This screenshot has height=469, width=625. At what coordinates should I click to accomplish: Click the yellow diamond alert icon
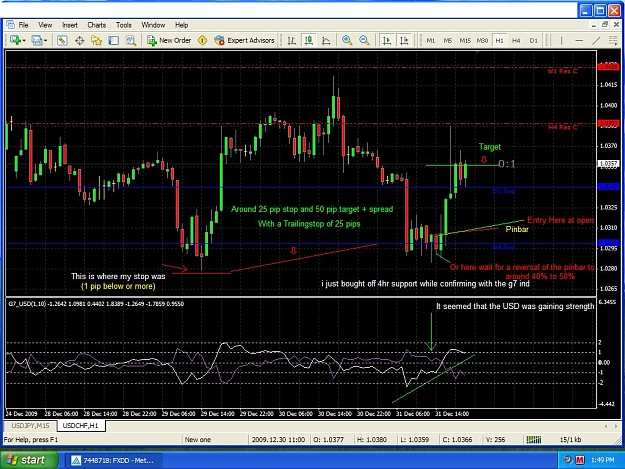tap(202, 40)
